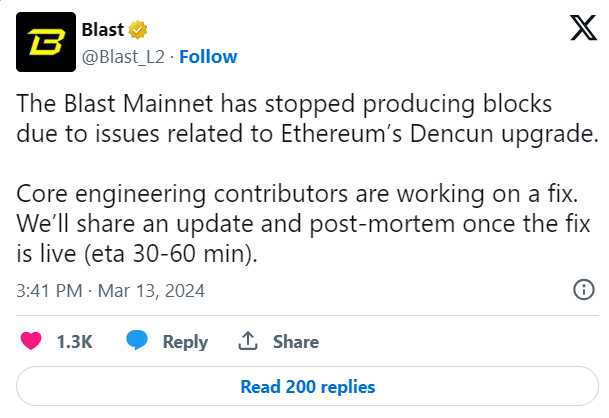
Task: Click the Share label
Action: [x=296, y=342]
